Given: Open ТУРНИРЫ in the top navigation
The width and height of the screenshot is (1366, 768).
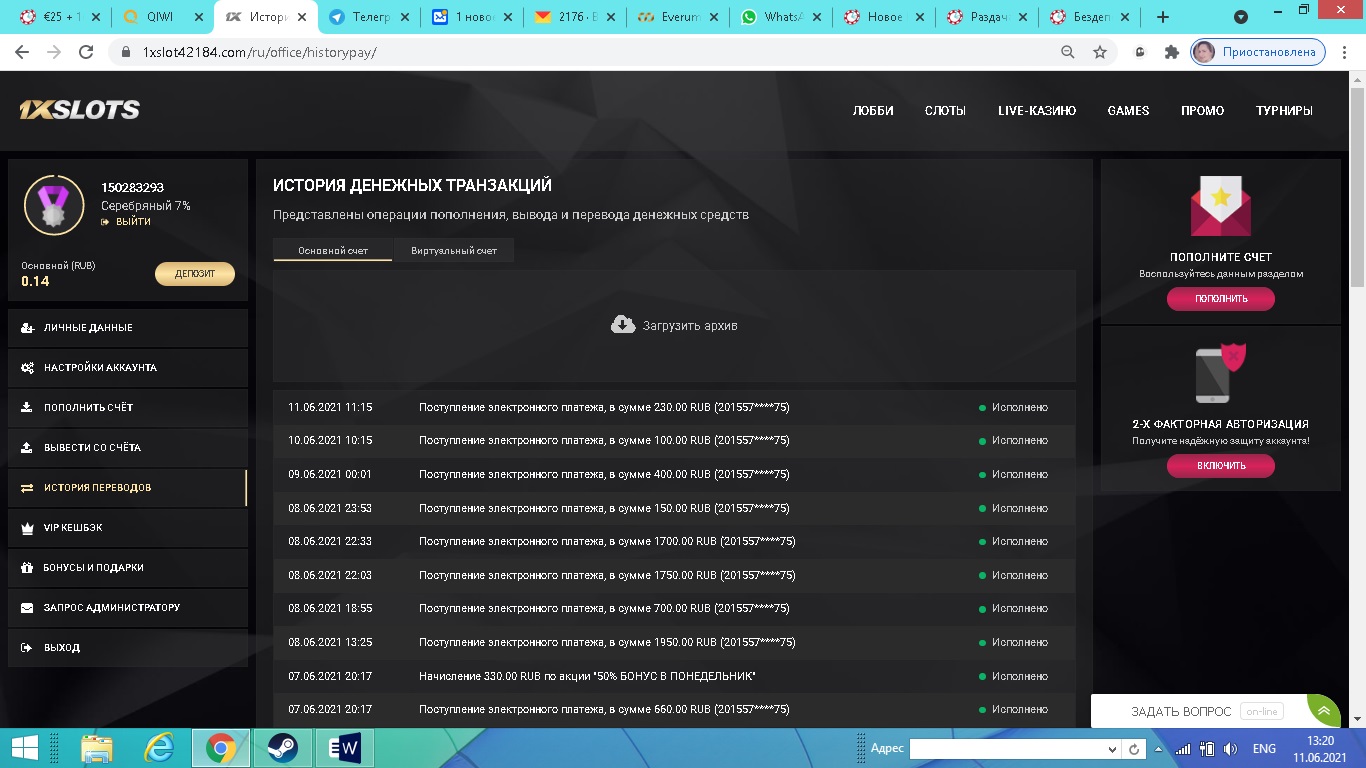Looking at the screenshot, I should pyautogui.click(x=1284, y=111).
